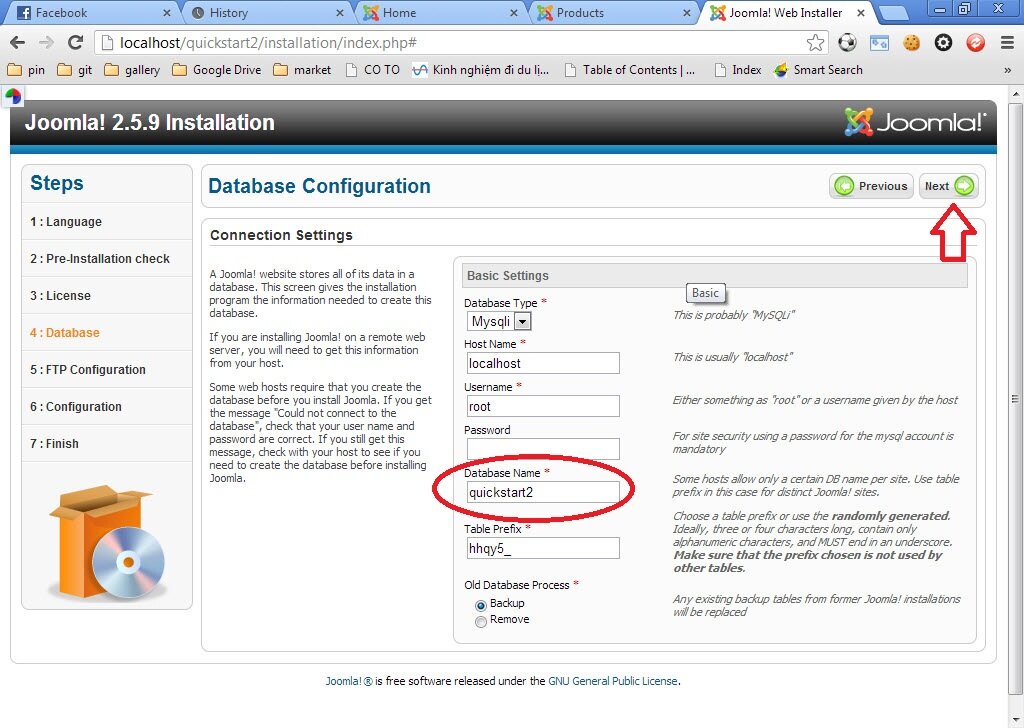Image resolution: width=1024 pixels, height=728 pixels.
Task: Click the soccer ball extension icon
Action: 847,43
